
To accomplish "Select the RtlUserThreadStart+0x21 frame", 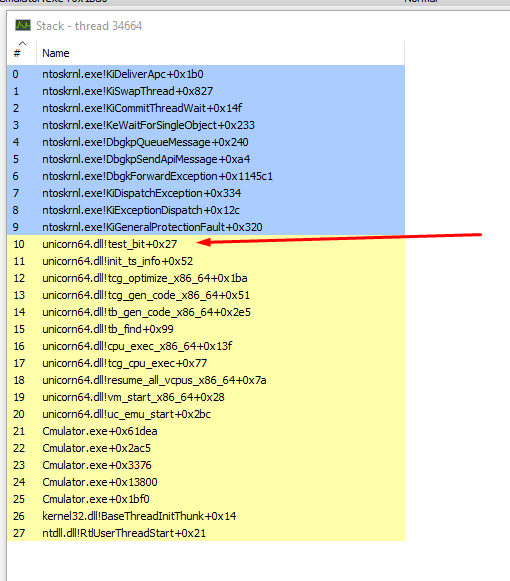I will 206,534.
